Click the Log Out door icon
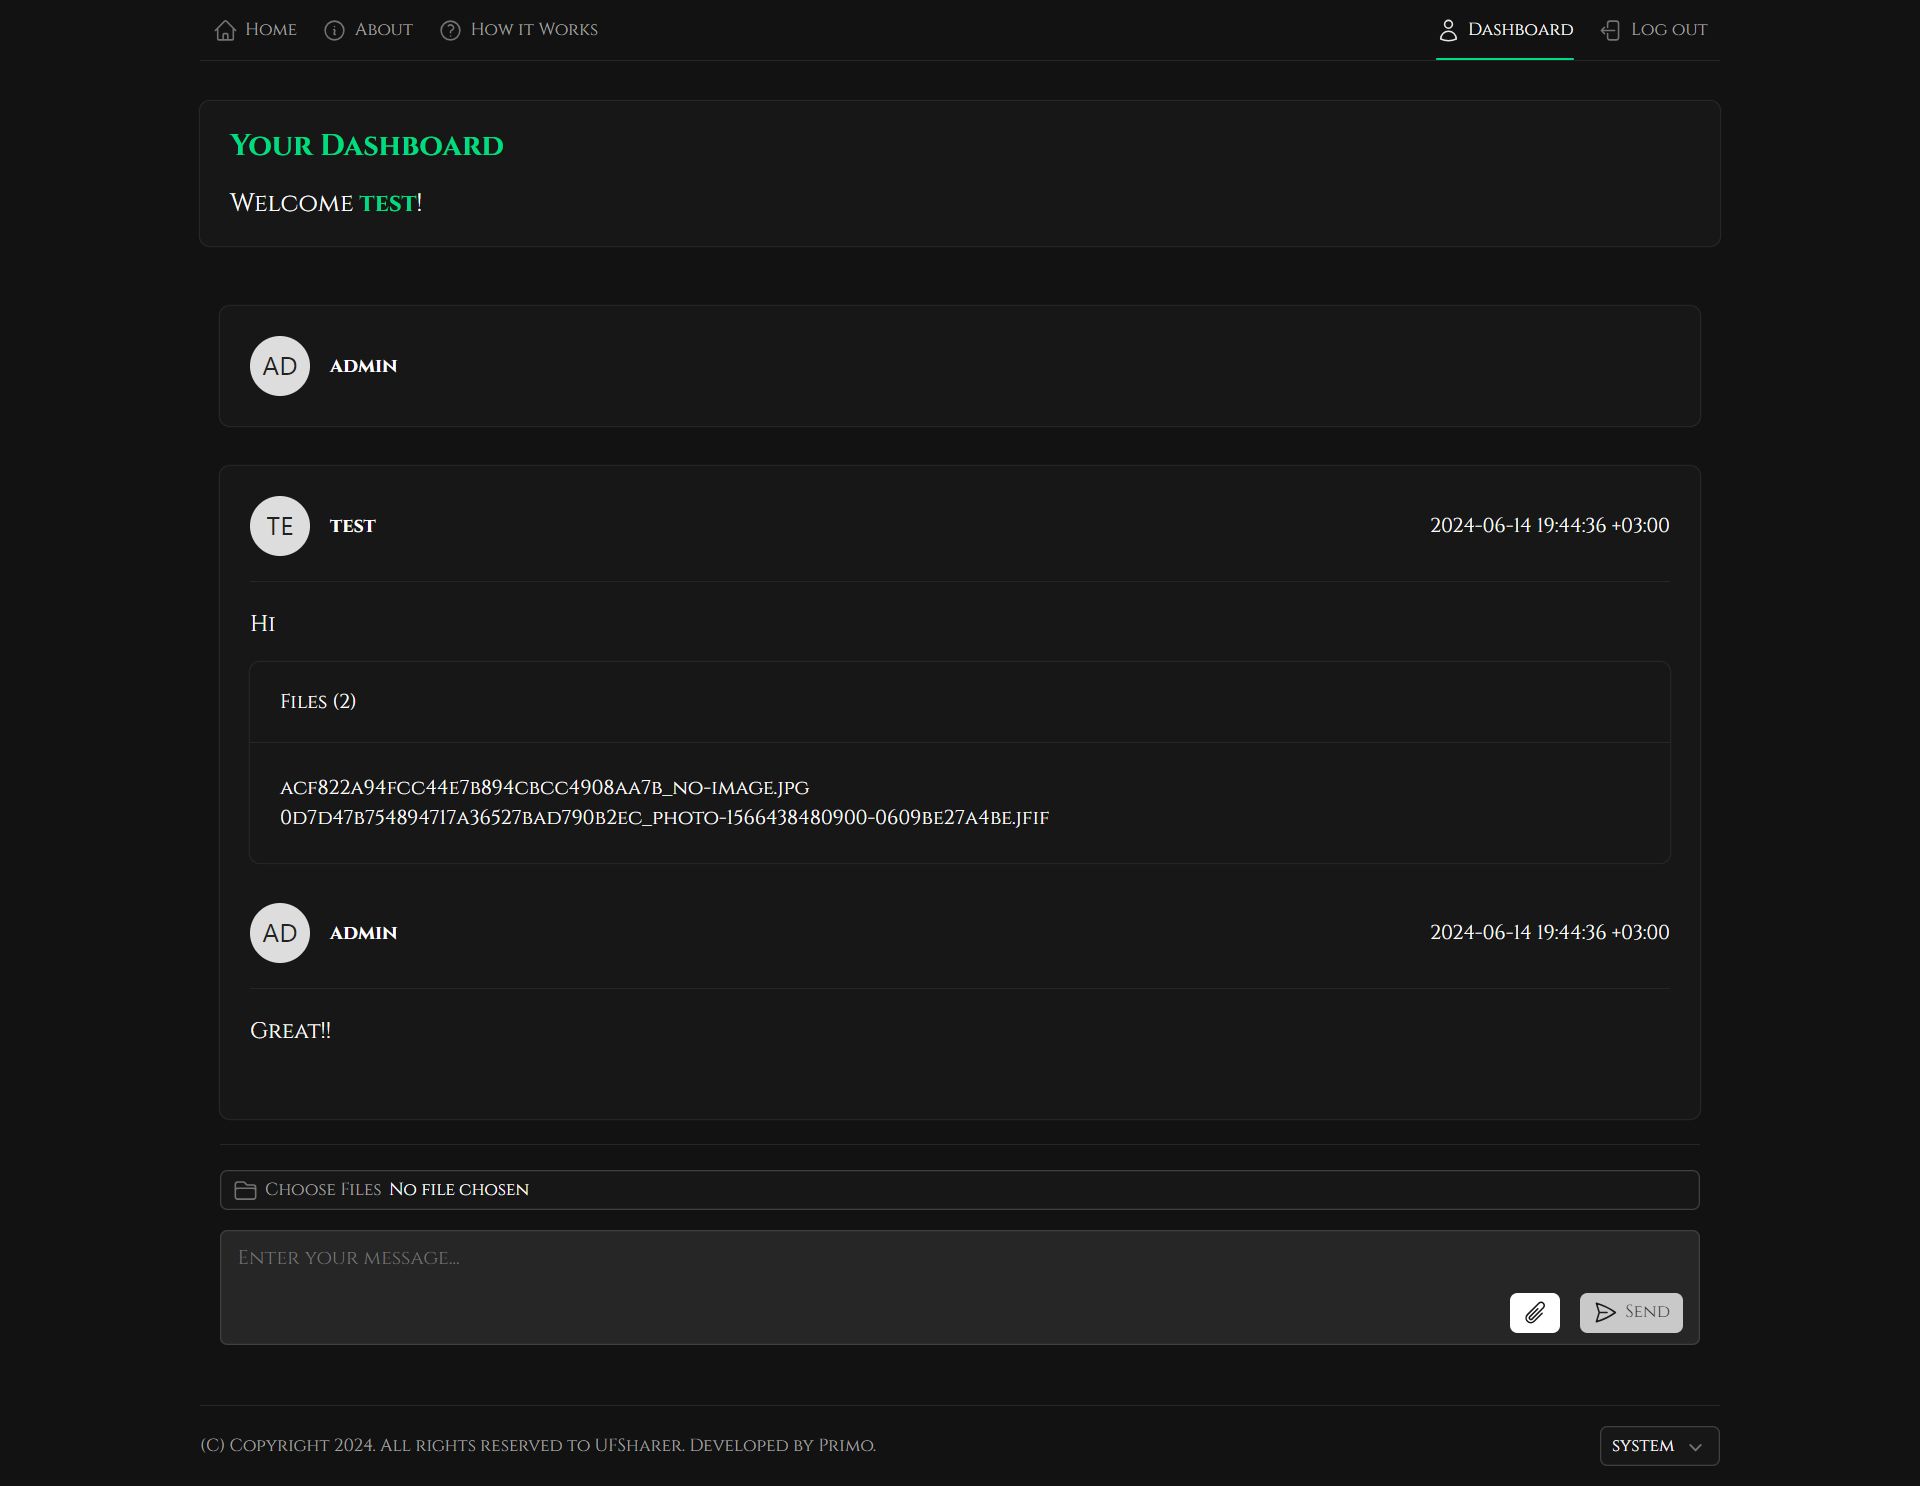The height and width of the screenshot is (1486, 1920). [x=1610, y=30]
